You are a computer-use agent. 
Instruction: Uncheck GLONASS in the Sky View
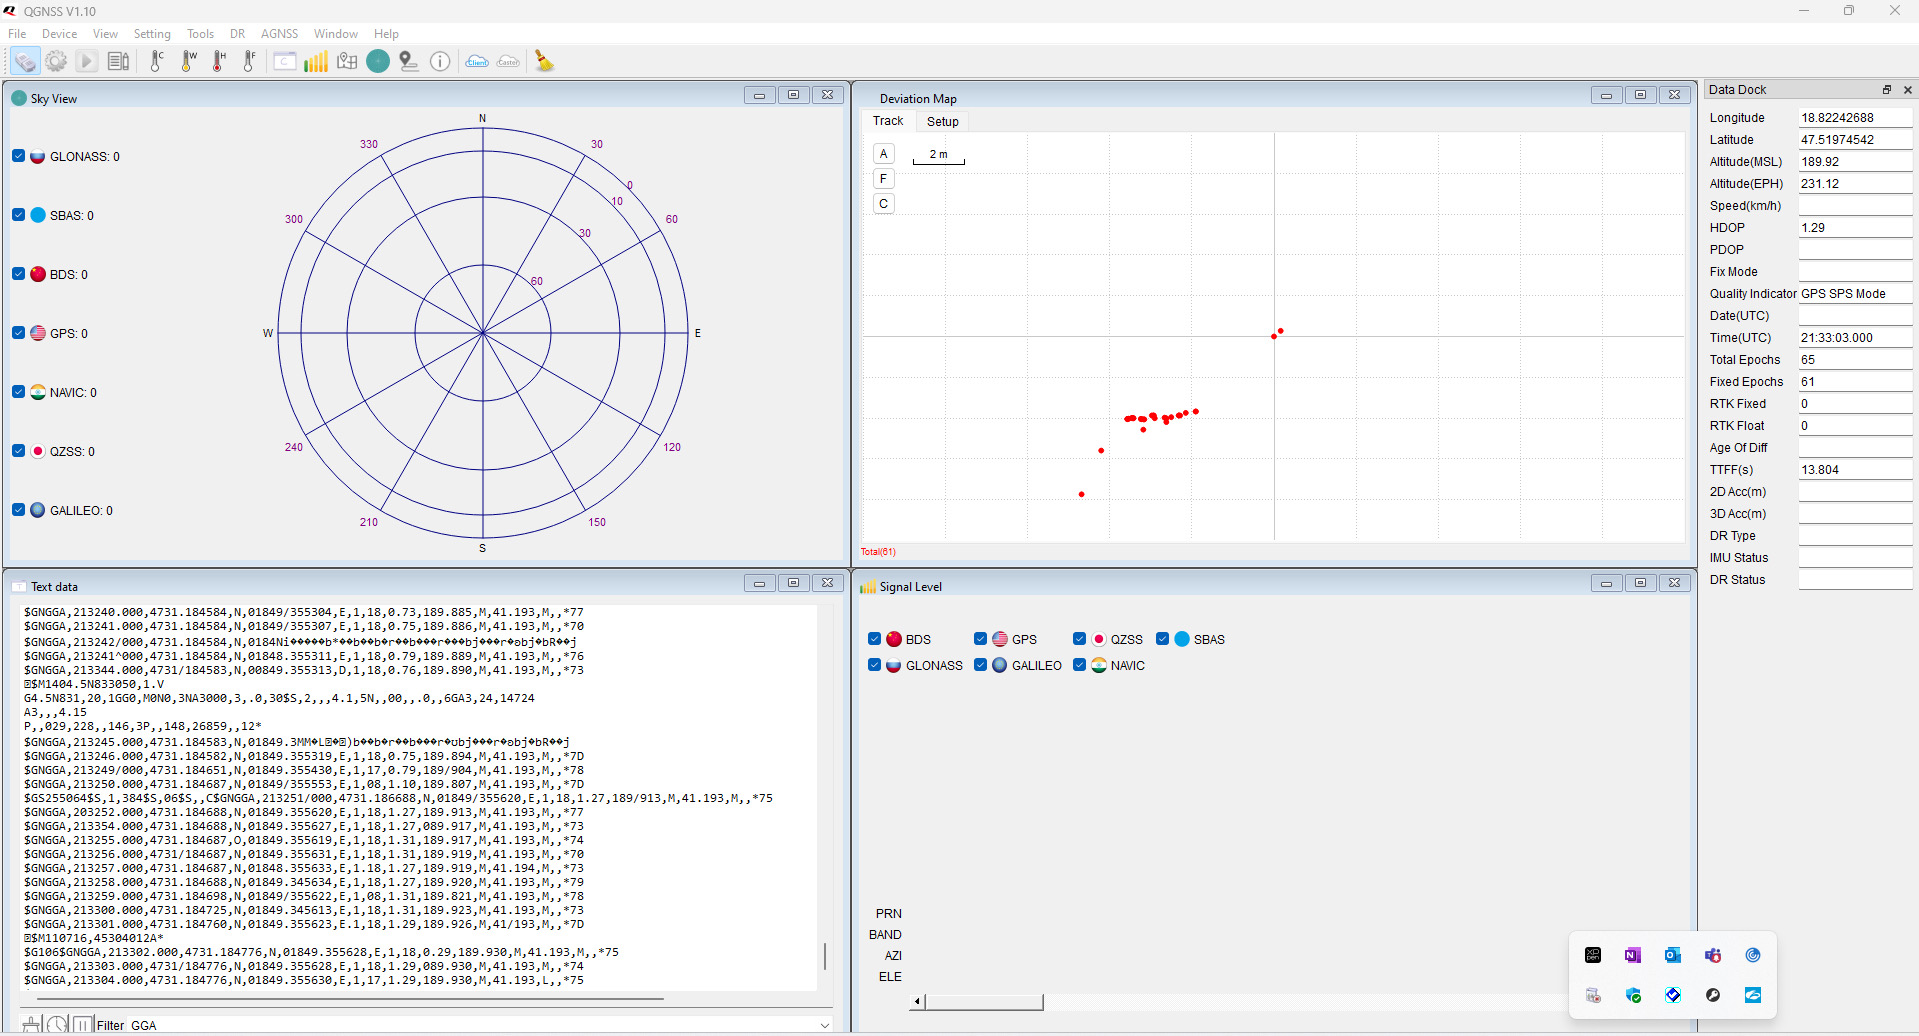pos(19,156)
